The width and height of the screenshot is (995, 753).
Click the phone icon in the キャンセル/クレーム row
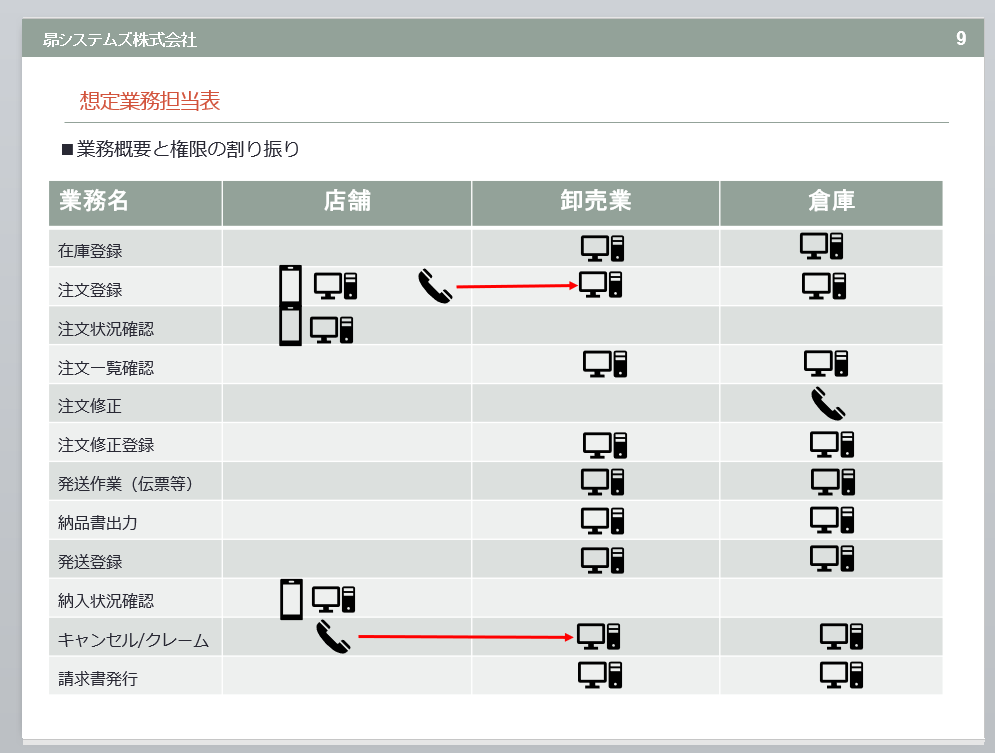333,637
